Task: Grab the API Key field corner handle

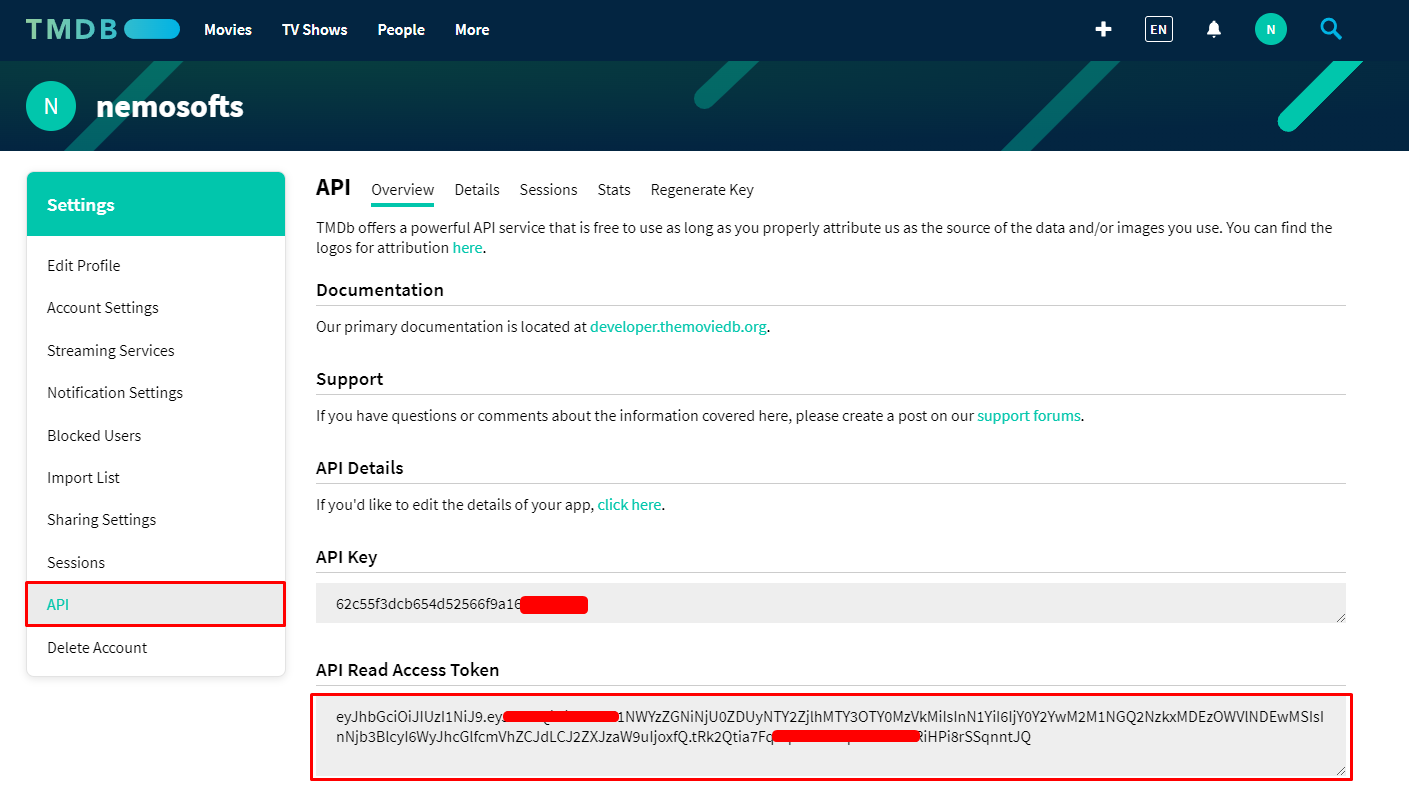Action: pos(1340,617)
